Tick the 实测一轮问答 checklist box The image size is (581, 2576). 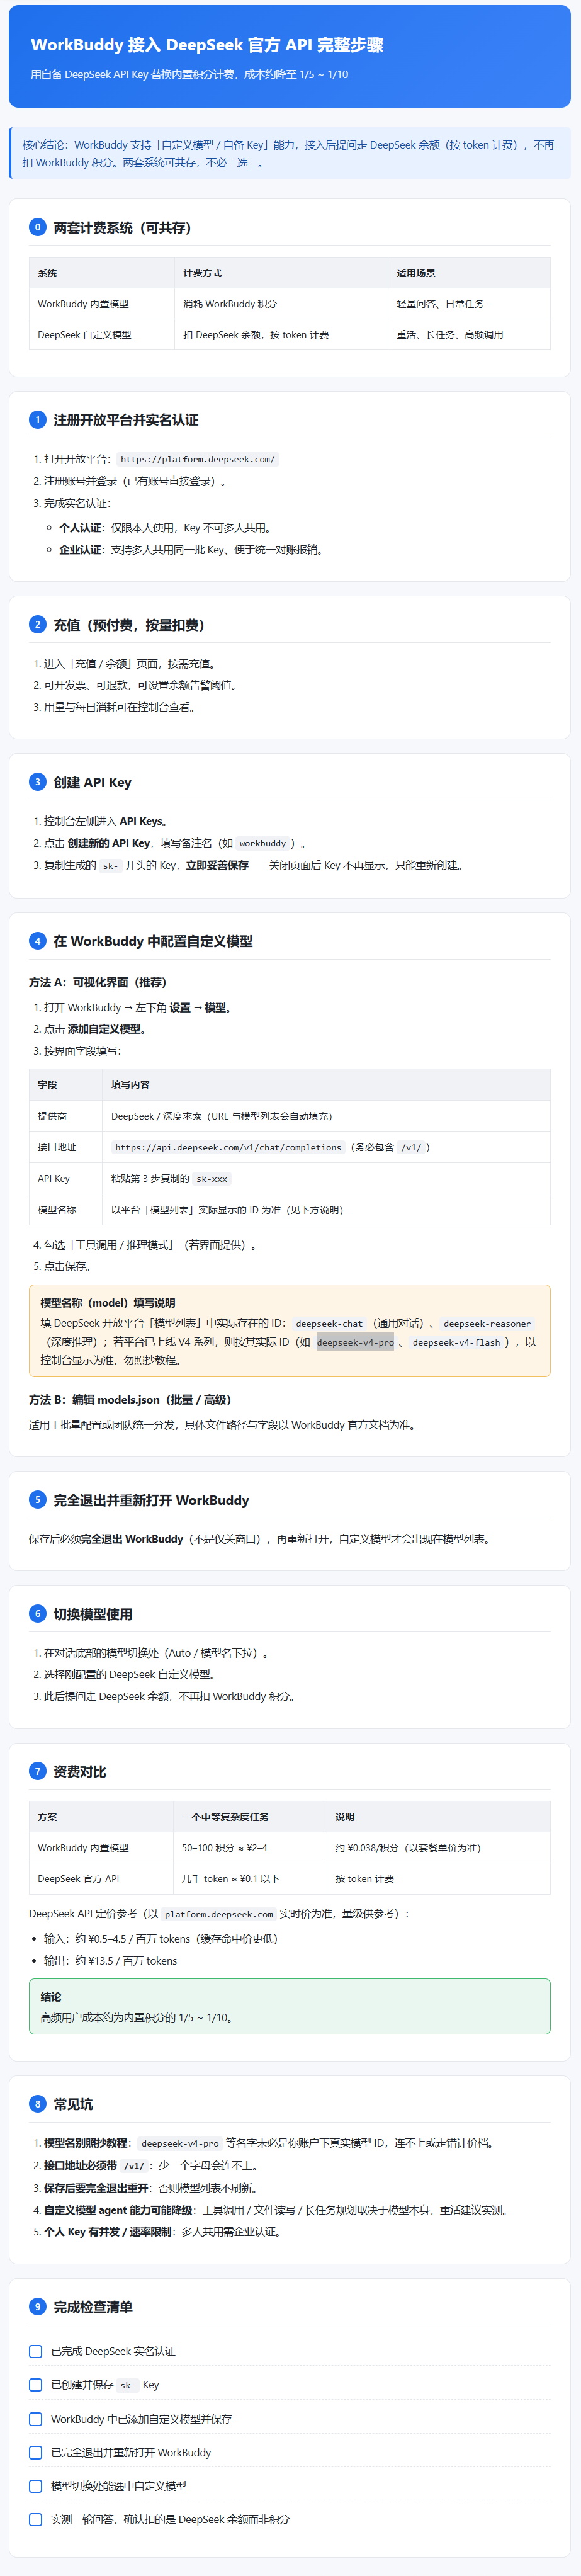pyautogui.click(x=36, y=2519)
